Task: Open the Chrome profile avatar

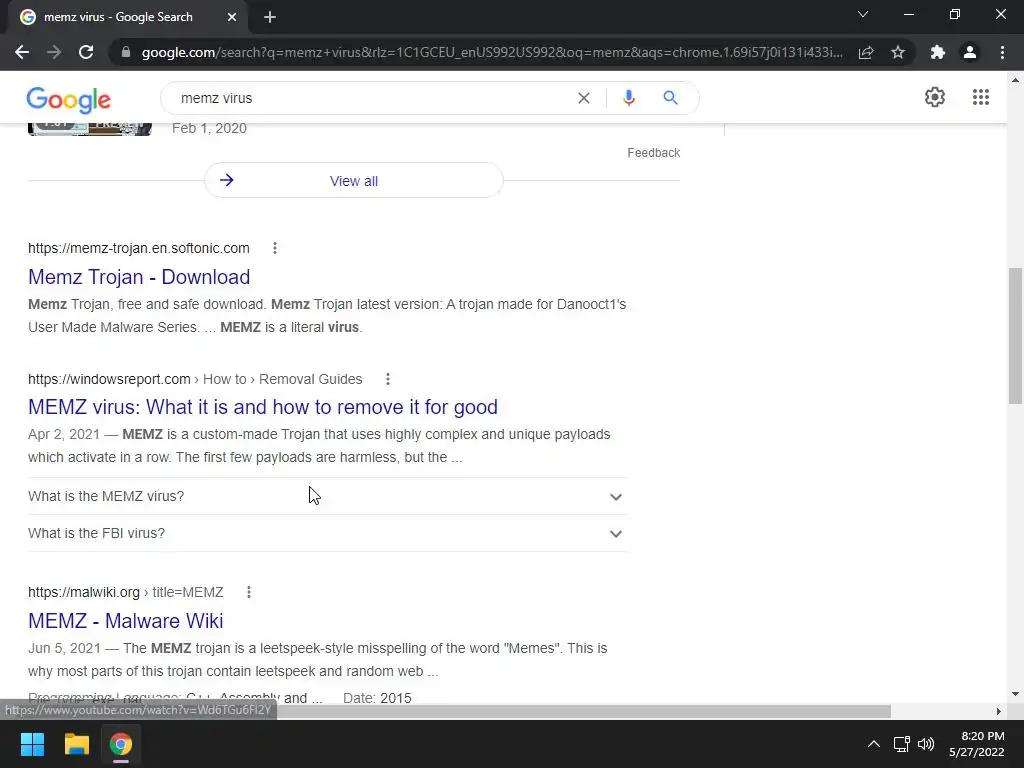Action: 970,52
